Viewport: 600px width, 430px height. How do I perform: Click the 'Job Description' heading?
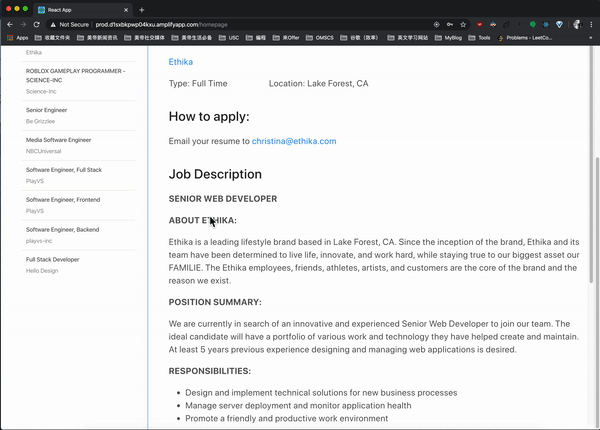click(215, 174)
